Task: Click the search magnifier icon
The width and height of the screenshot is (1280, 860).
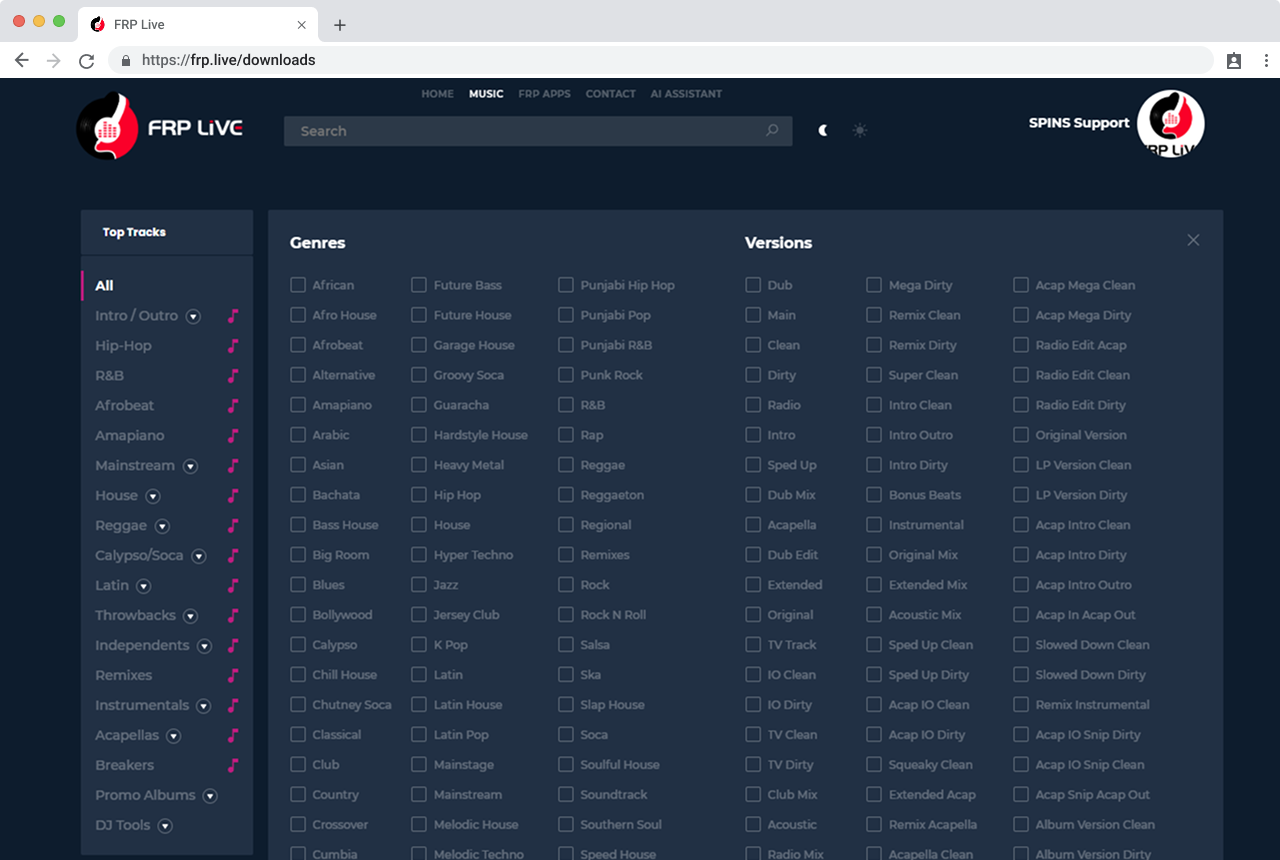Action: coord(772,131)
